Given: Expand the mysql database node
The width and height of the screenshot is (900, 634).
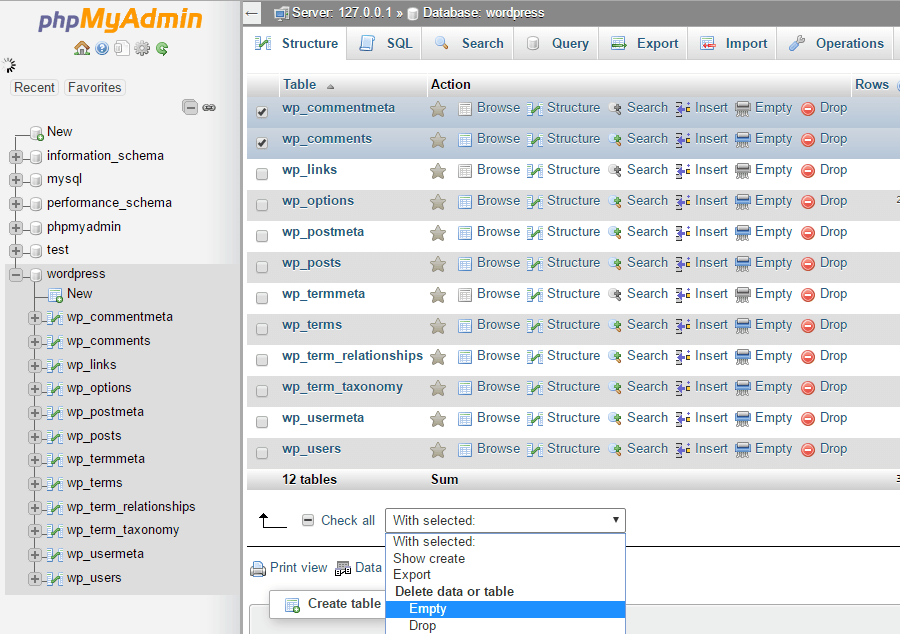Looking at the screenshot, I should (16, 180).
